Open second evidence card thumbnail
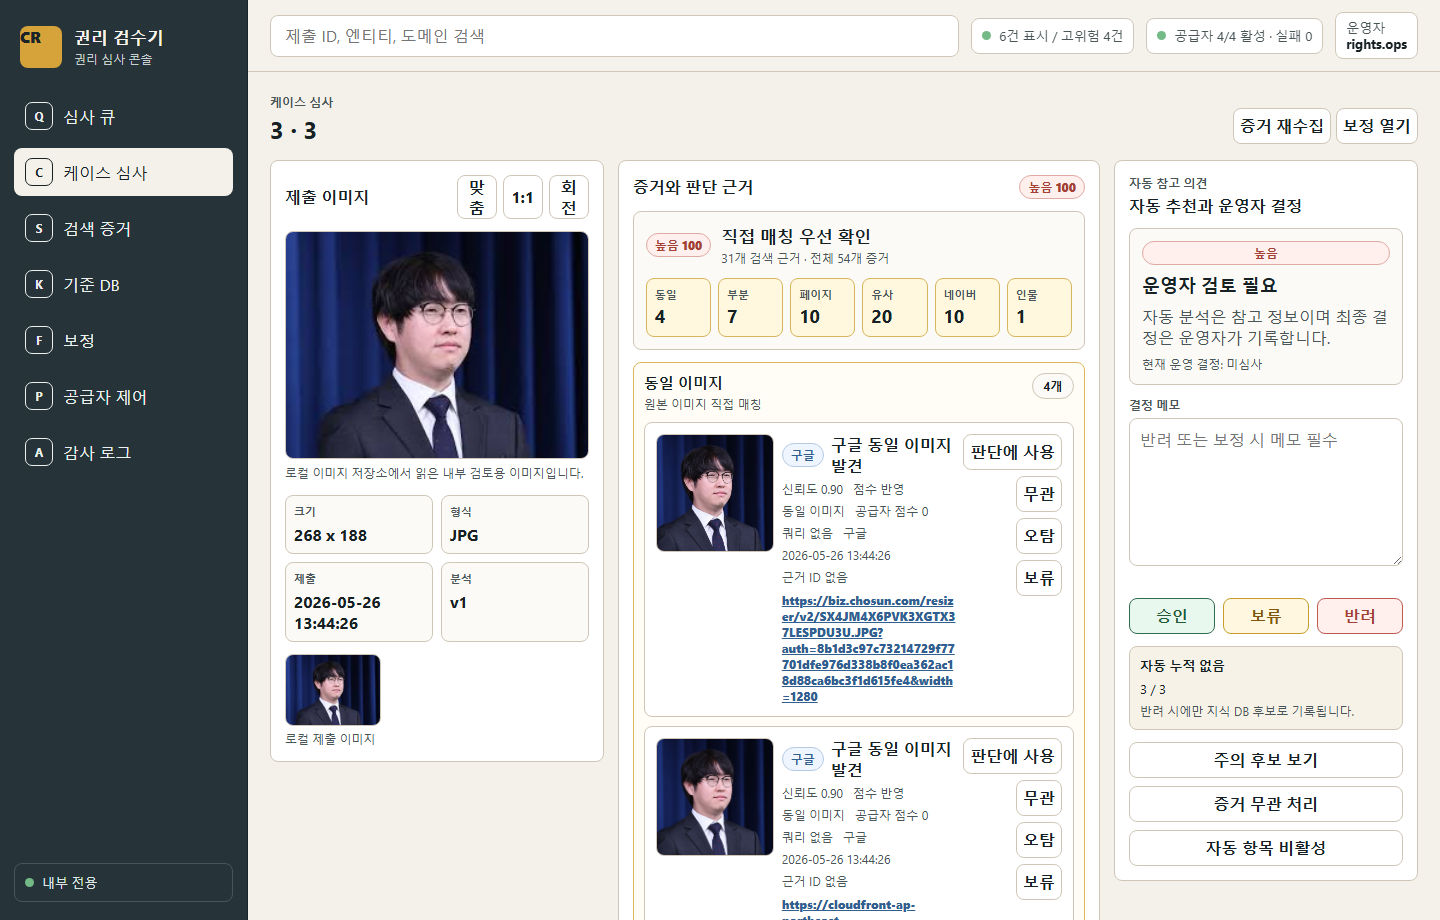1440x920 pixels. coord(715,797)
